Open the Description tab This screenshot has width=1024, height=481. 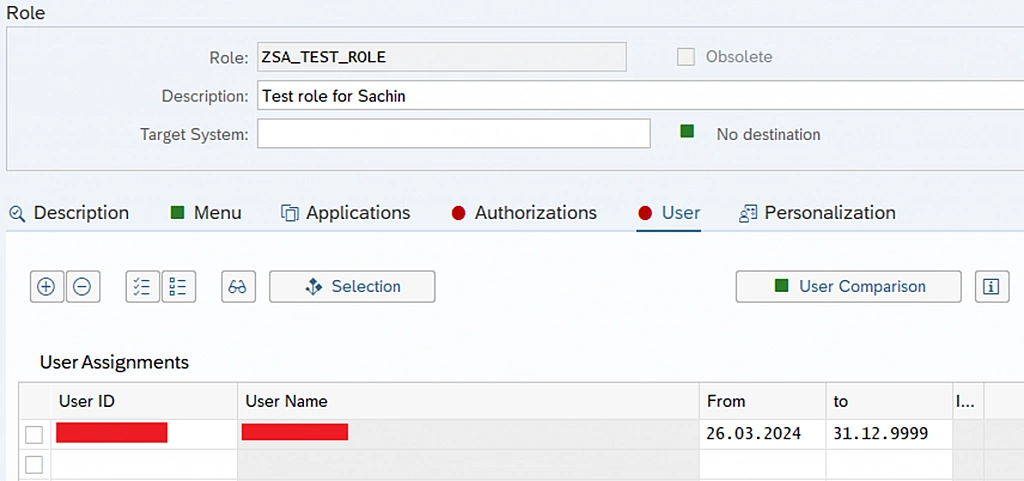[69, 213]
